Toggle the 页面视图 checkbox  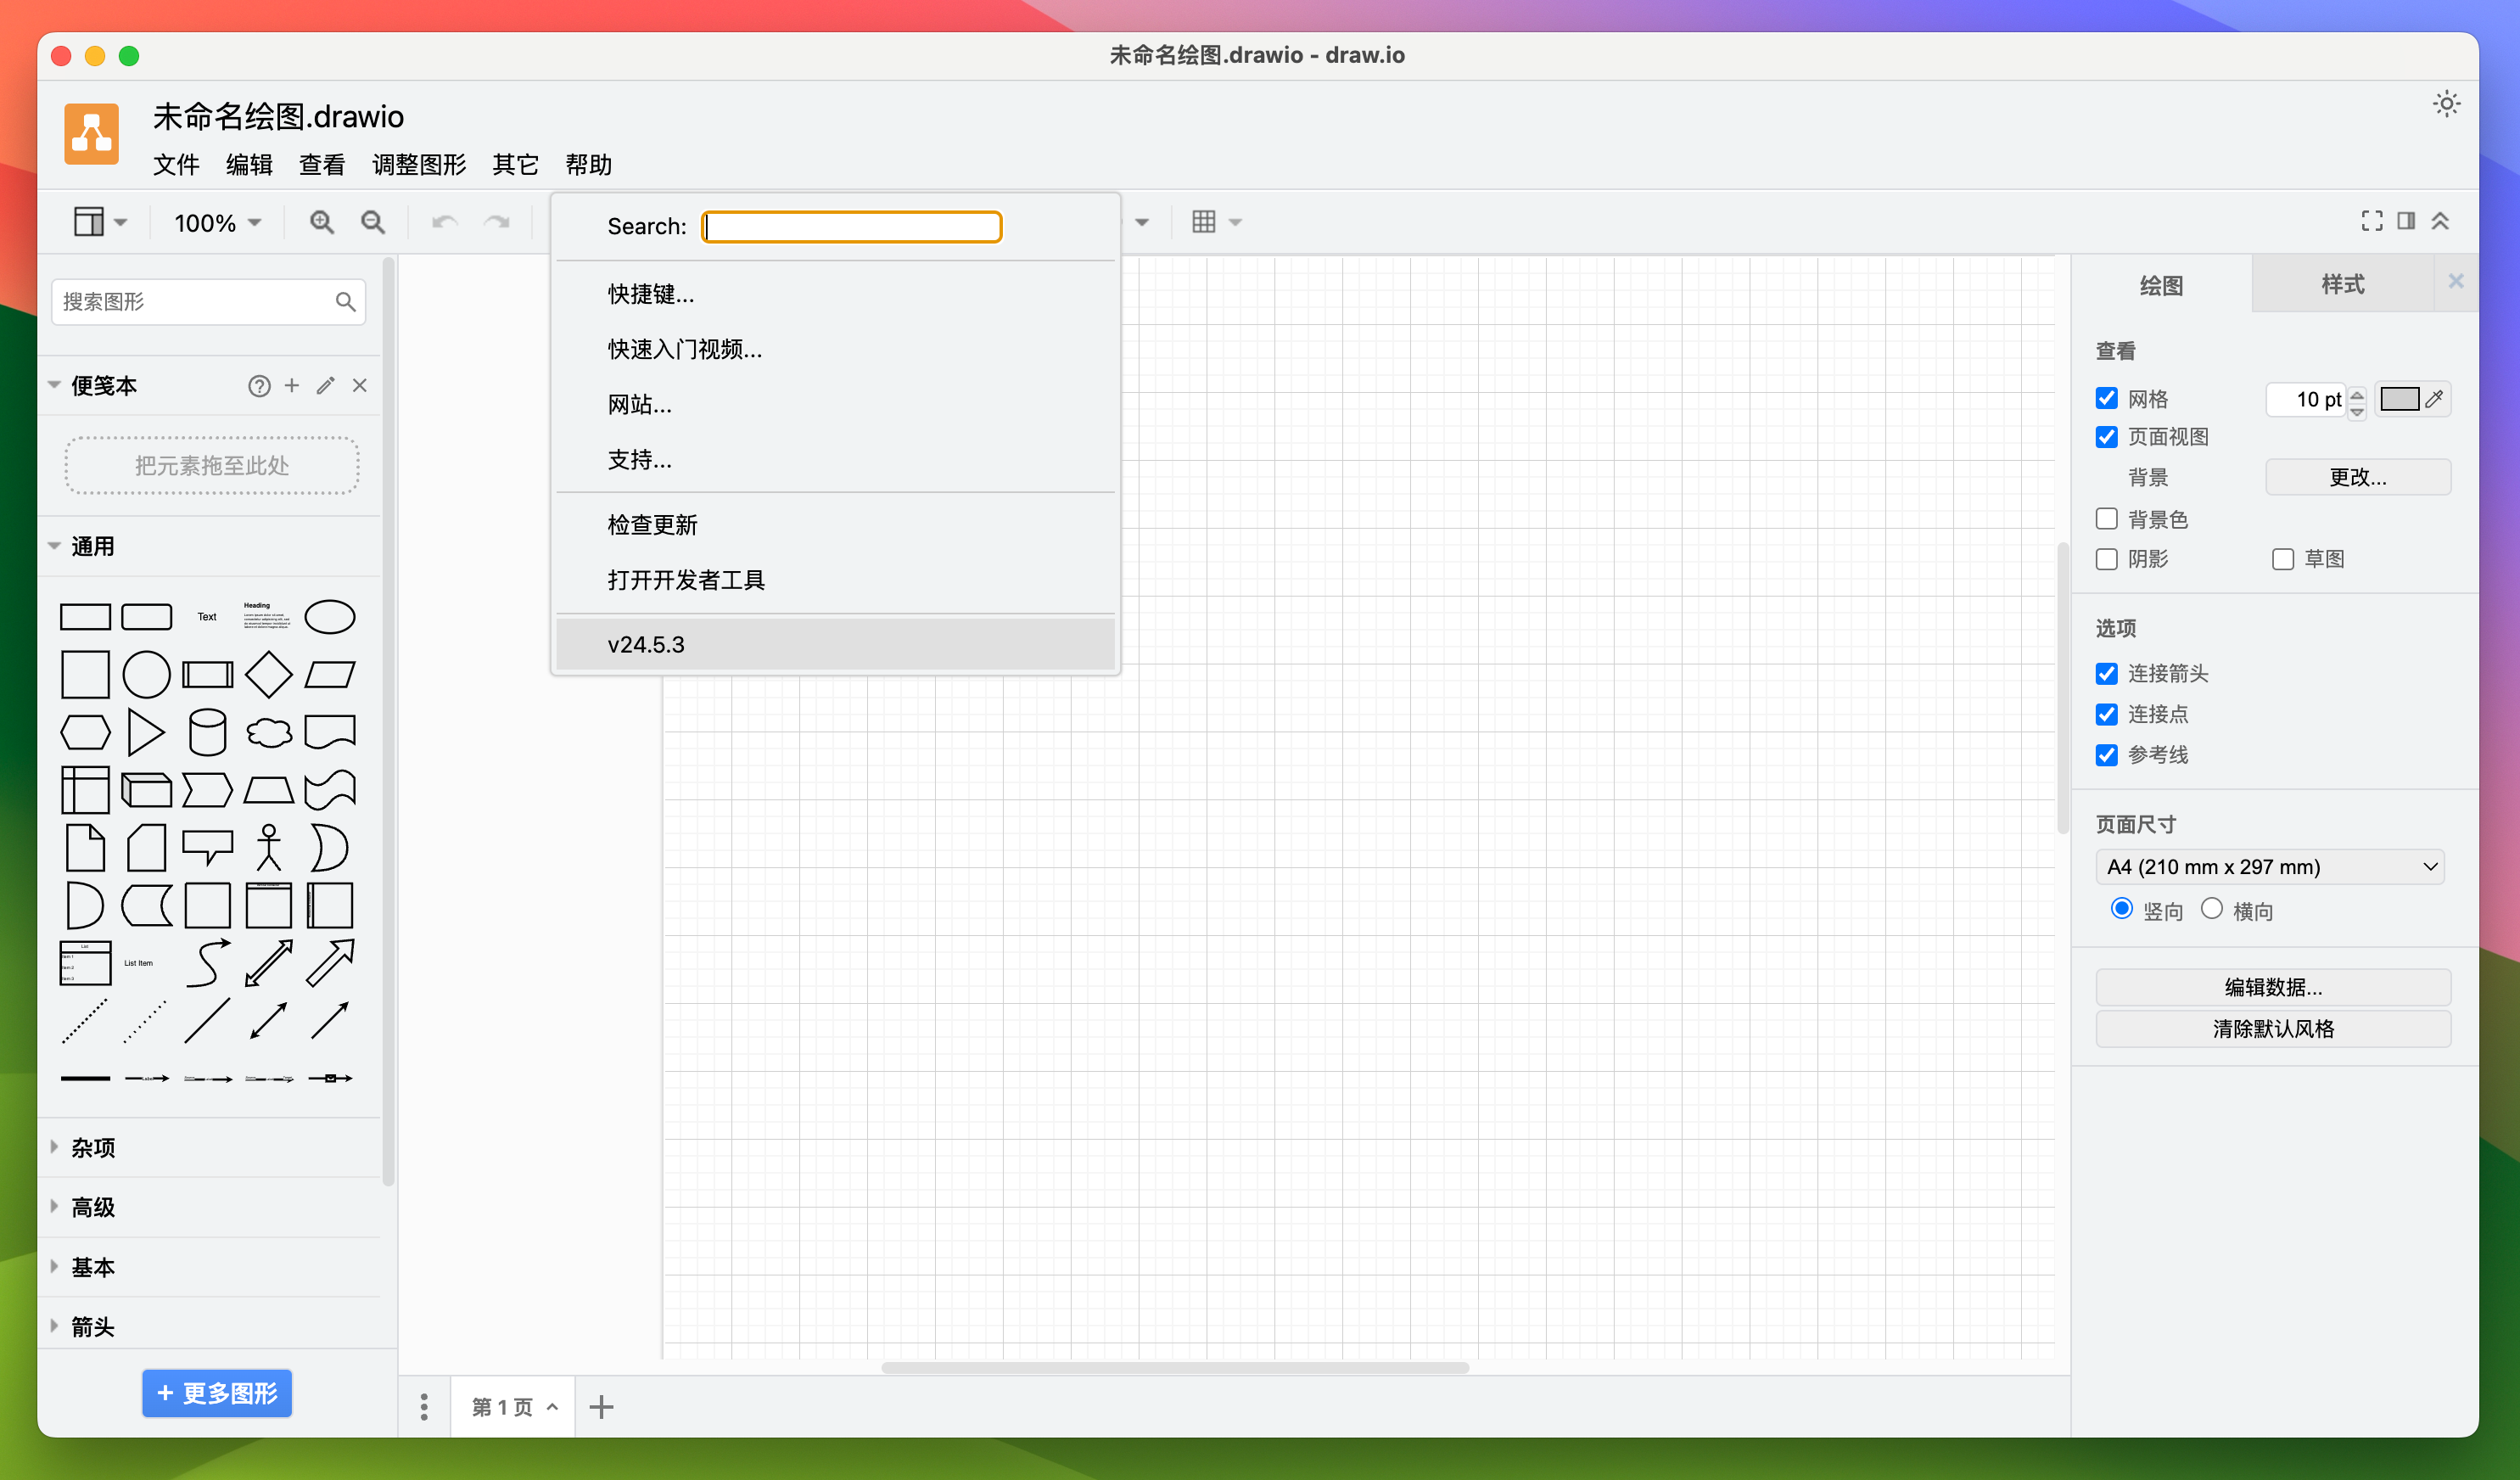click(x=2107, y=437)
